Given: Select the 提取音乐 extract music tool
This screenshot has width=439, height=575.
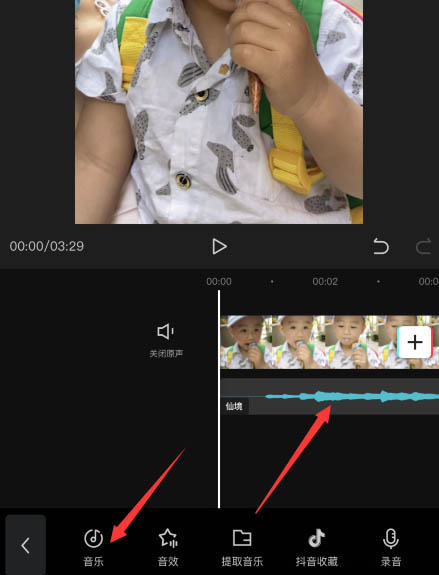Looking at the screenshot, I should (242, 547).
